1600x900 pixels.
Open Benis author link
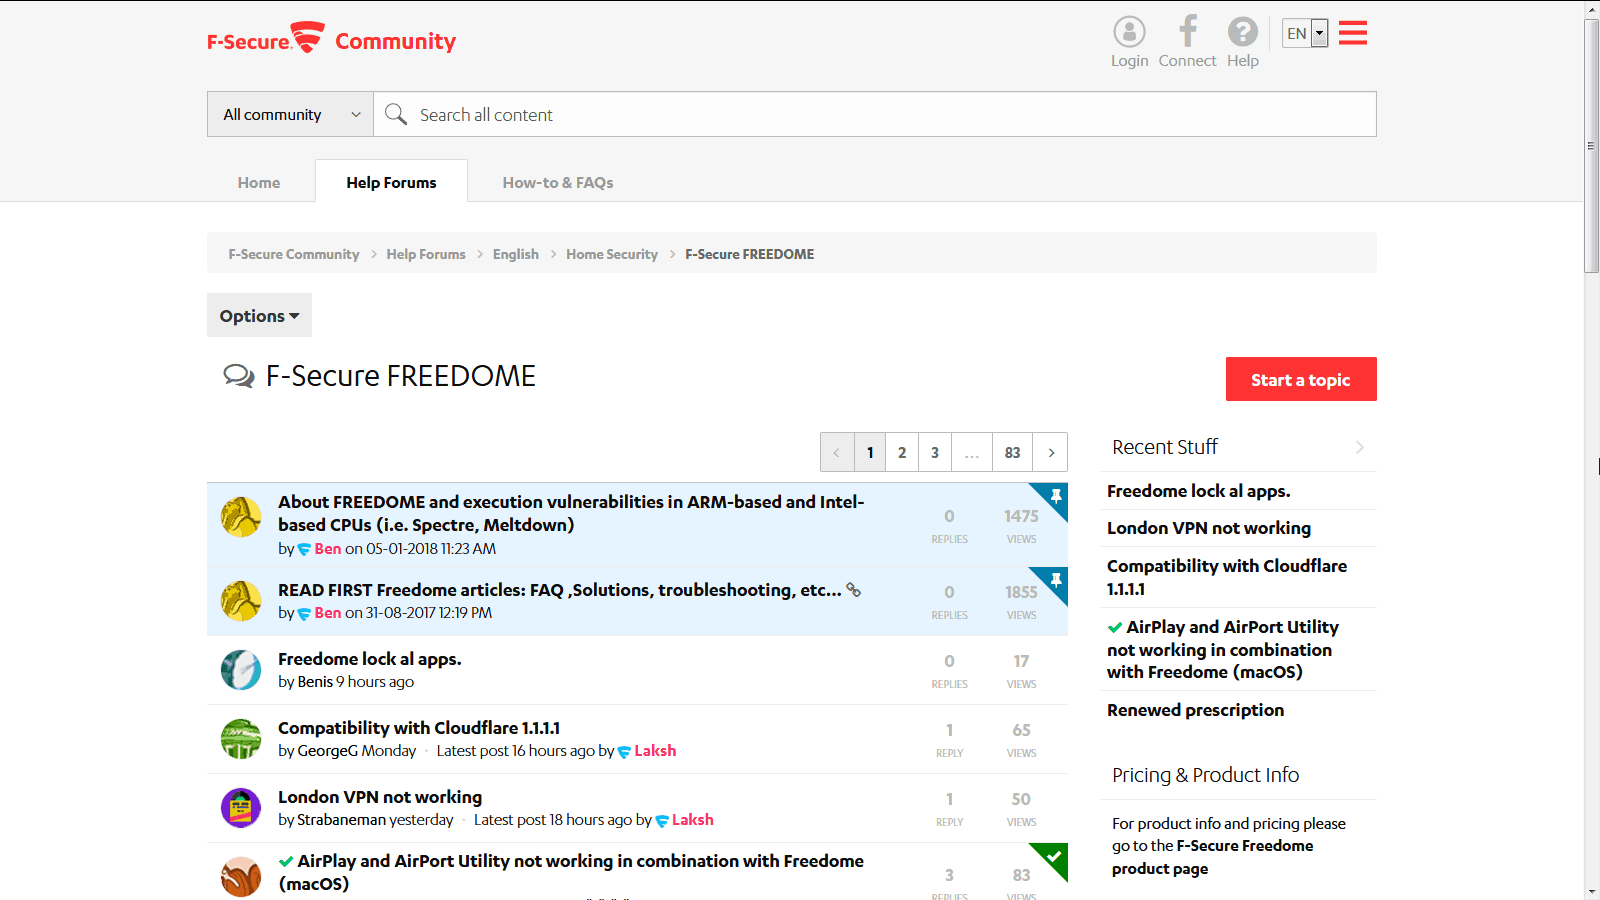(x=315, y=681)
